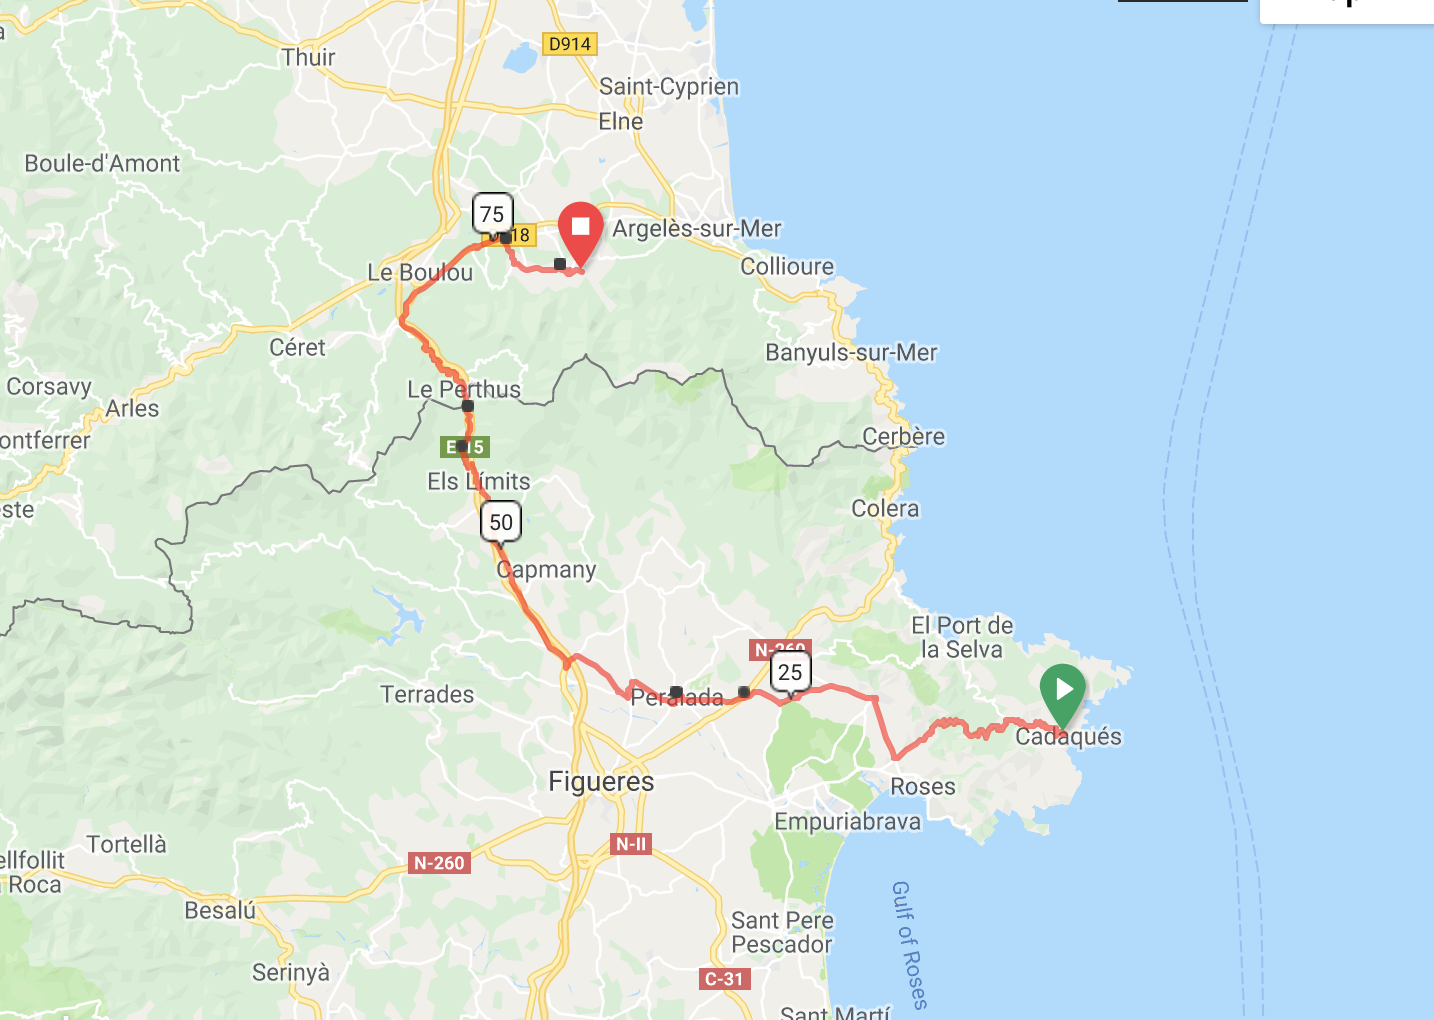Click the C-31 road shield
Viewport: 1434px width, 1020px height.
pyautogui.click(x=725, y=979)
